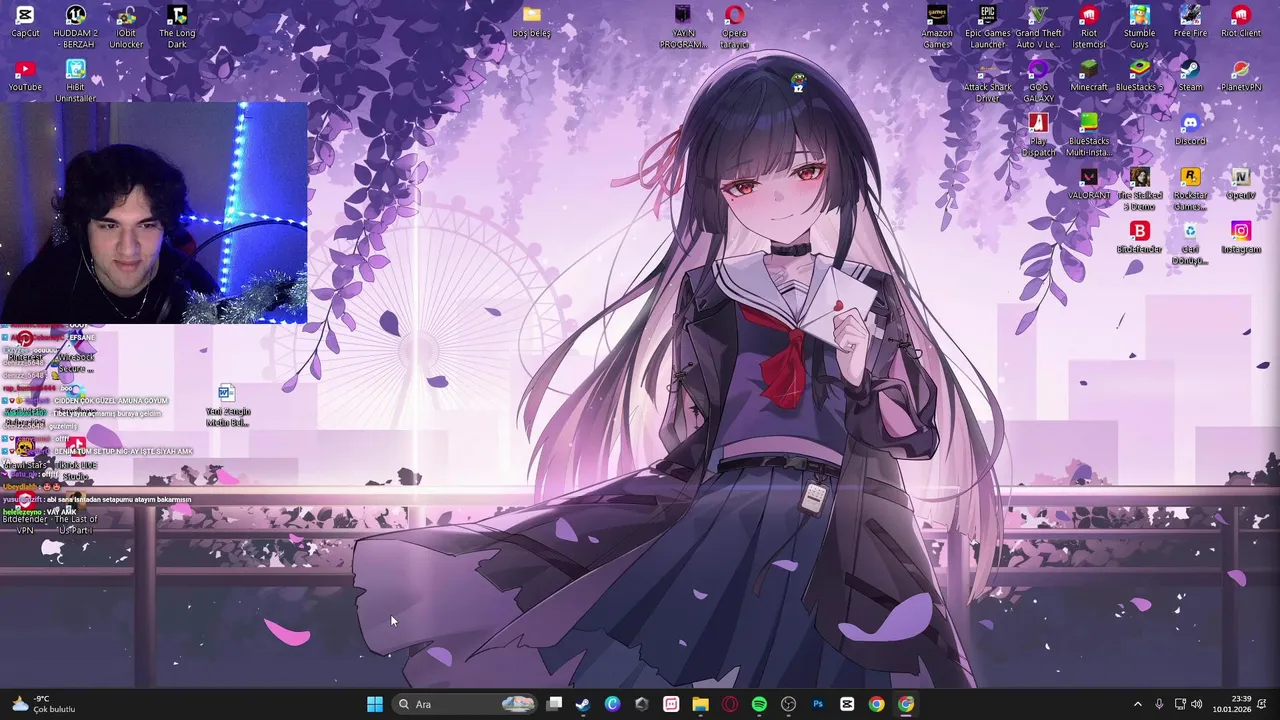Screen dimensions: 1280x720
Task: Select the Instagram desktop shortcut
Action: point(1241,238)
